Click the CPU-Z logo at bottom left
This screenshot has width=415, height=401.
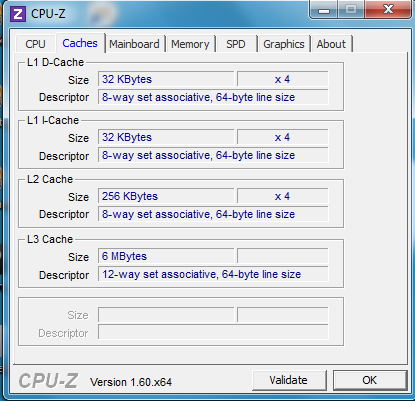(x=48, y=381)
